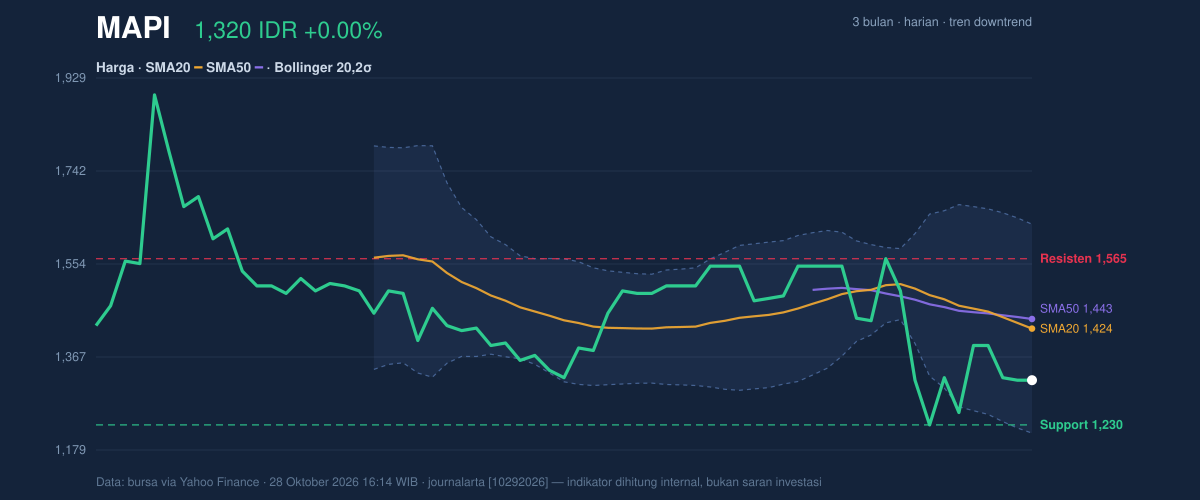This screenshot has height=500, width=1200.
Task: Click the Bollinger 20,2σ legend entry
Action: pos(324,68)
